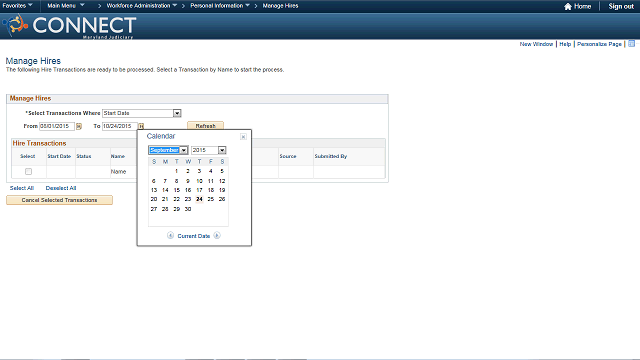Viewport: 640px width, 360px height.
Task: Open the New Window link
Action: pyautogui.click(x=536, y=44)
